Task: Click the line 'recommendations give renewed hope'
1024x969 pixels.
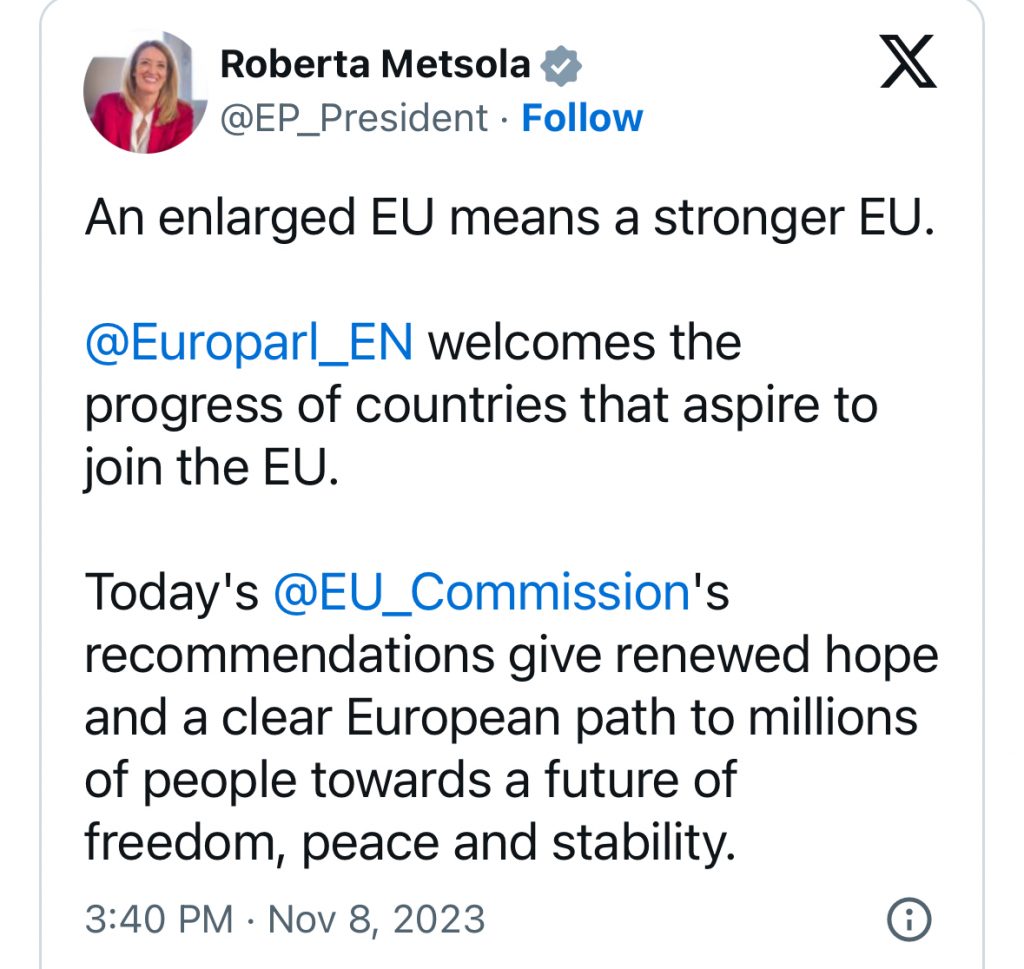Action: tap(511, 656)
